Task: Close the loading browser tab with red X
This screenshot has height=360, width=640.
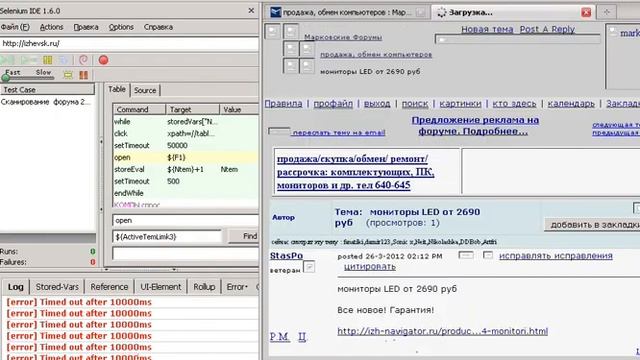Action: click(x=586, y=12)
